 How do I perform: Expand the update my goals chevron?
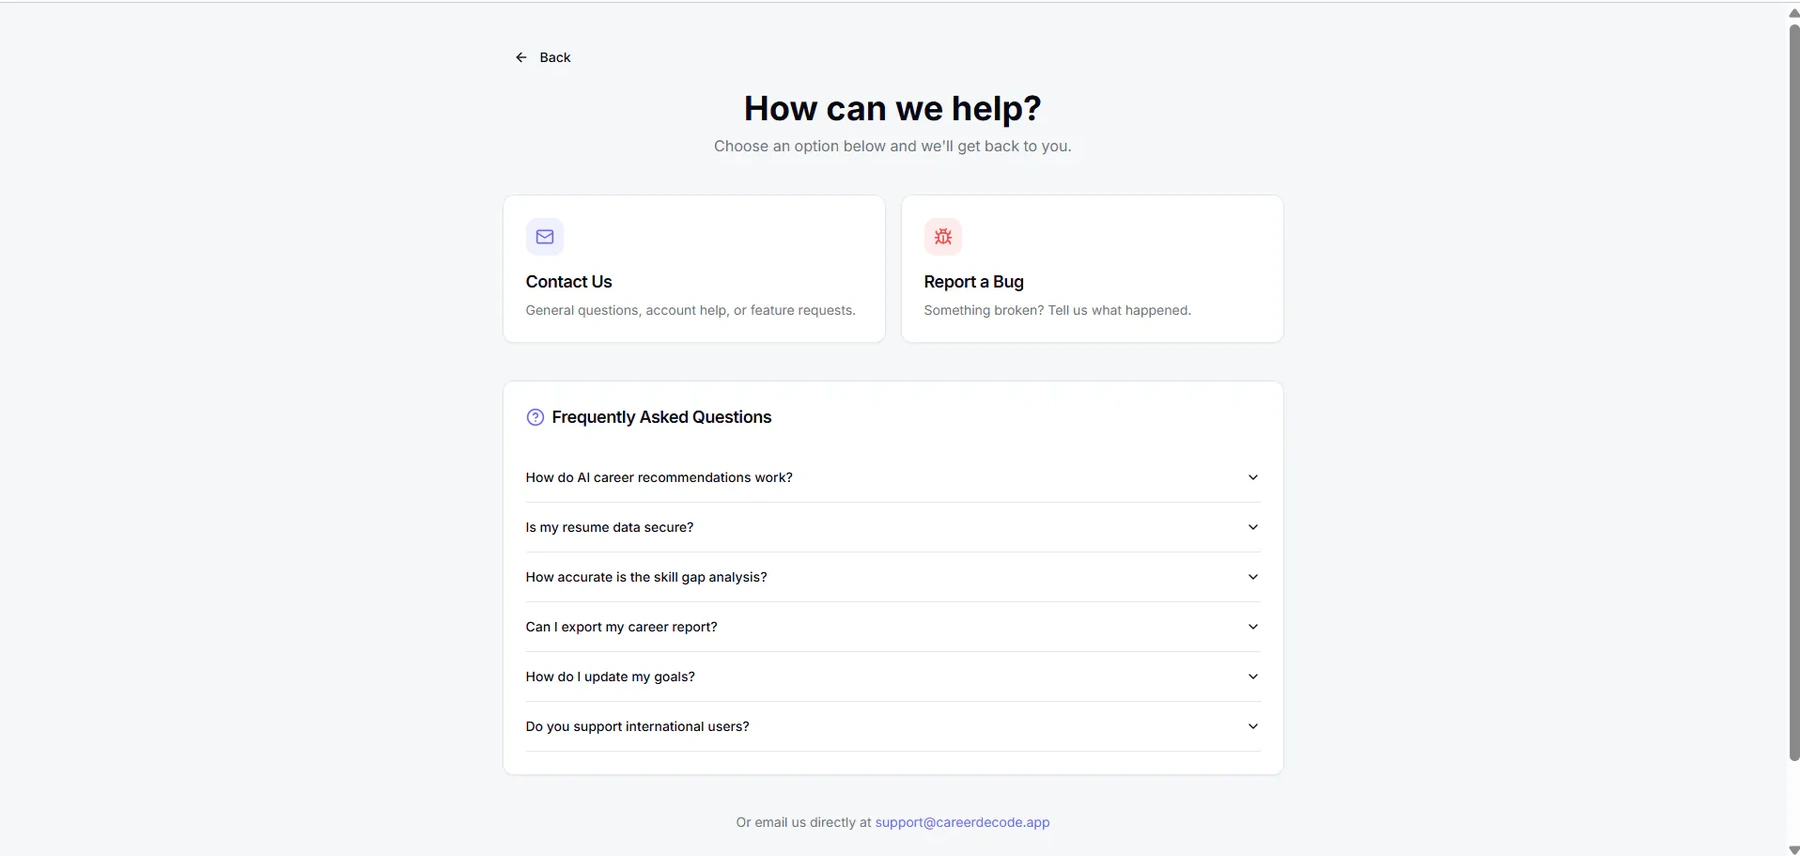(1253, 677)
